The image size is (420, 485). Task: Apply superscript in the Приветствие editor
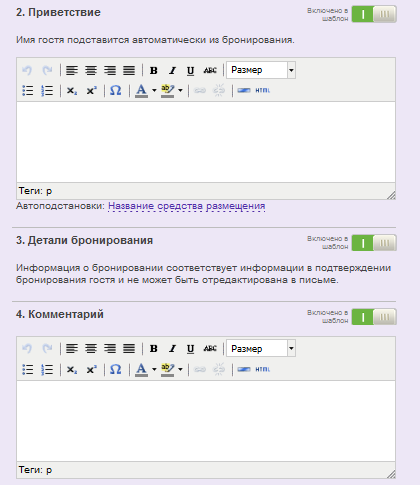[91, 90]
